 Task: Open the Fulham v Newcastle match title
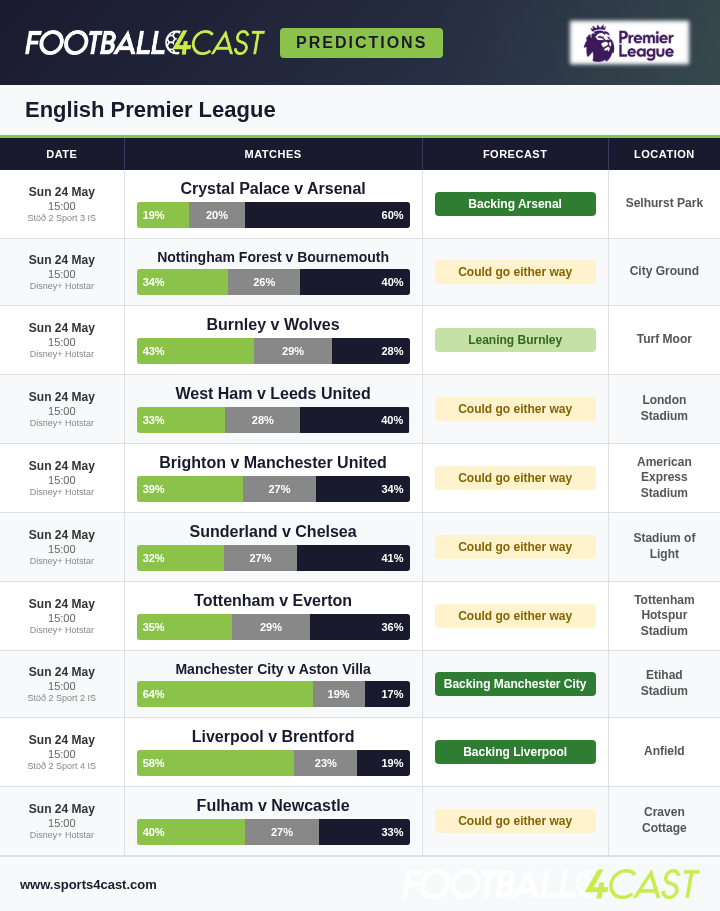(273, 805)
